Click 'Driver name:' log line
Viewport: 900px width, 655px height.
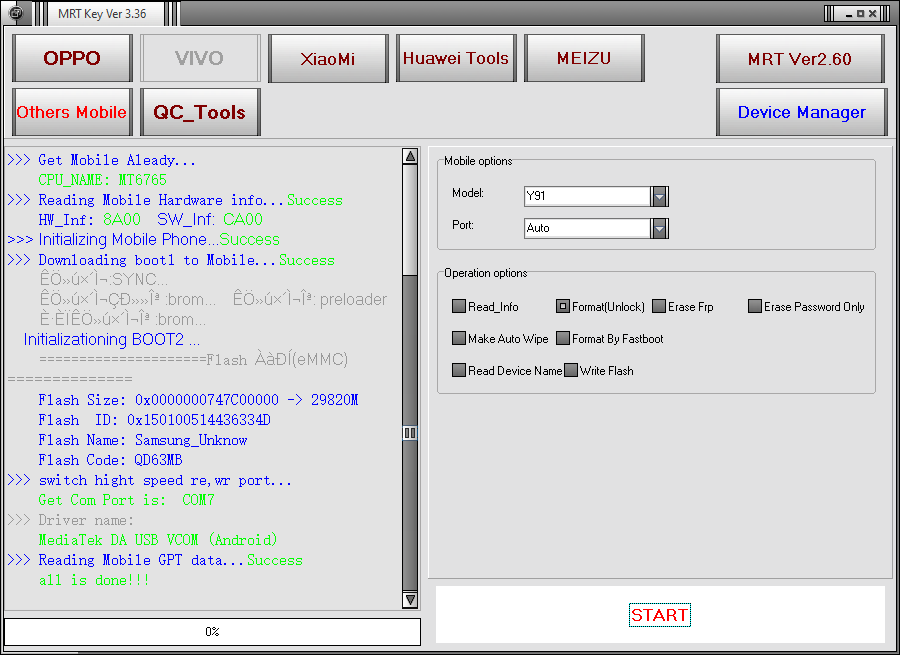(71, 520)
